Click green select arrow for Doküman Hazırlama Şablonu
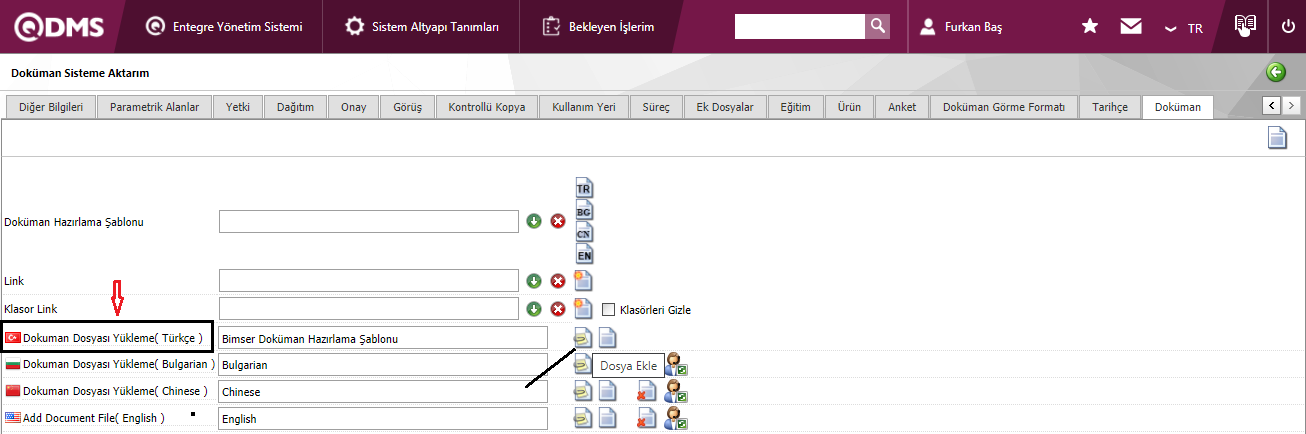The height and width of the screenshot is (434, 1306). [x=534, y=221]
